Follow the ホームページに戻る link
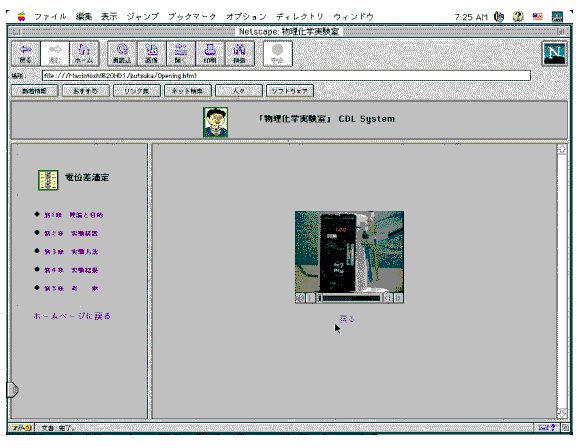Viewport: 581px width, 448px height. coord(72,316)
